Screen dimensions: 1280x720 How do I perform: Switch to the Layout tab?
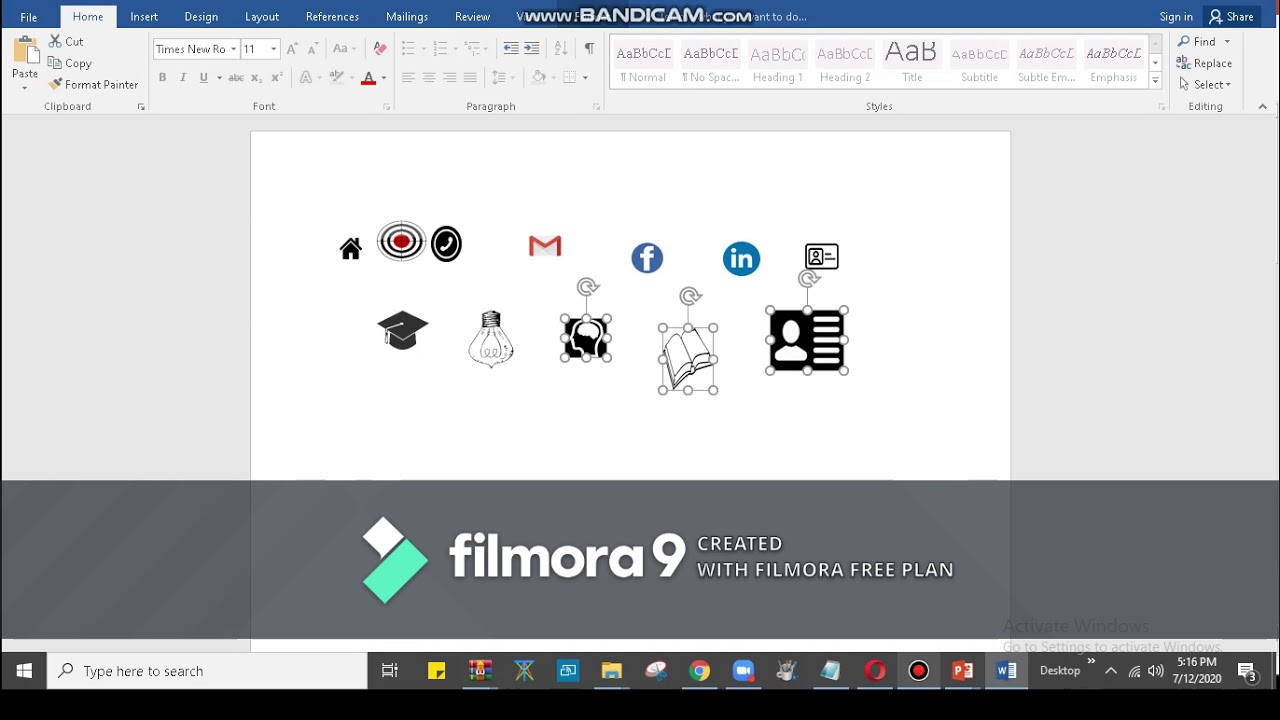pyautogui.click(x=262, y=17)
